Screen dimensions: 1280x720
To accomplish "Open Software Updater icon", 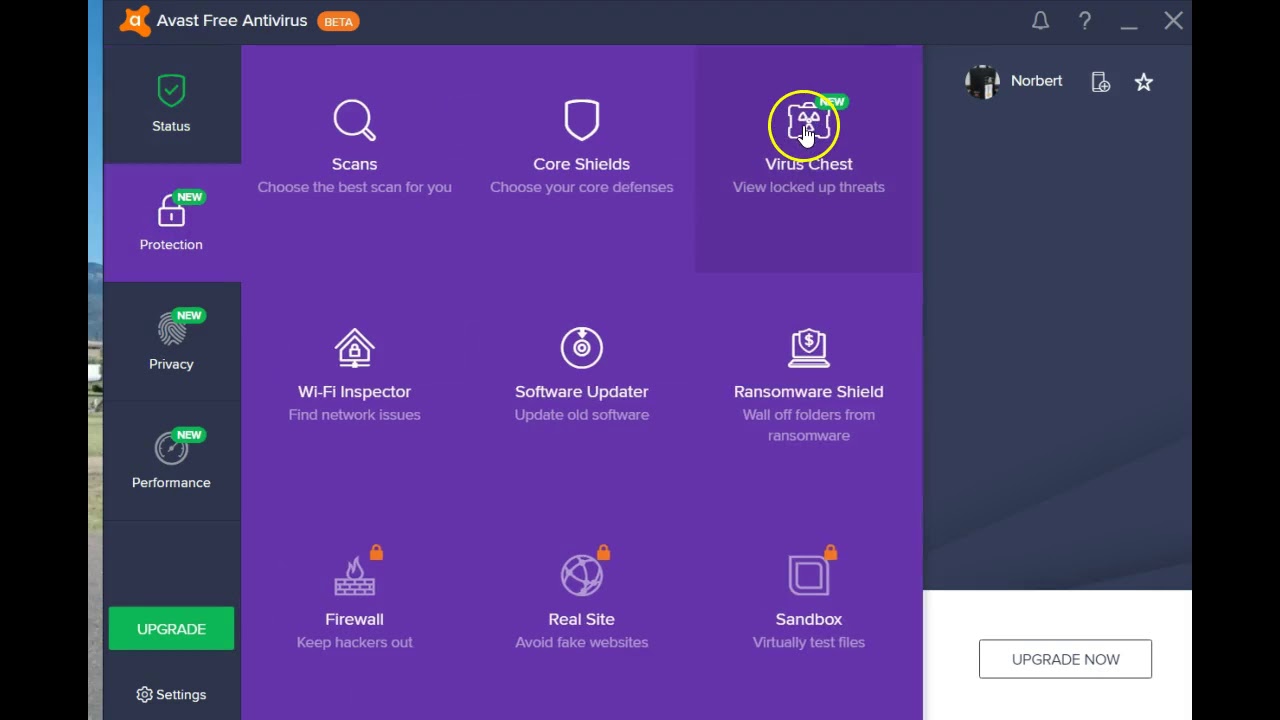I will tap(581, 348).
